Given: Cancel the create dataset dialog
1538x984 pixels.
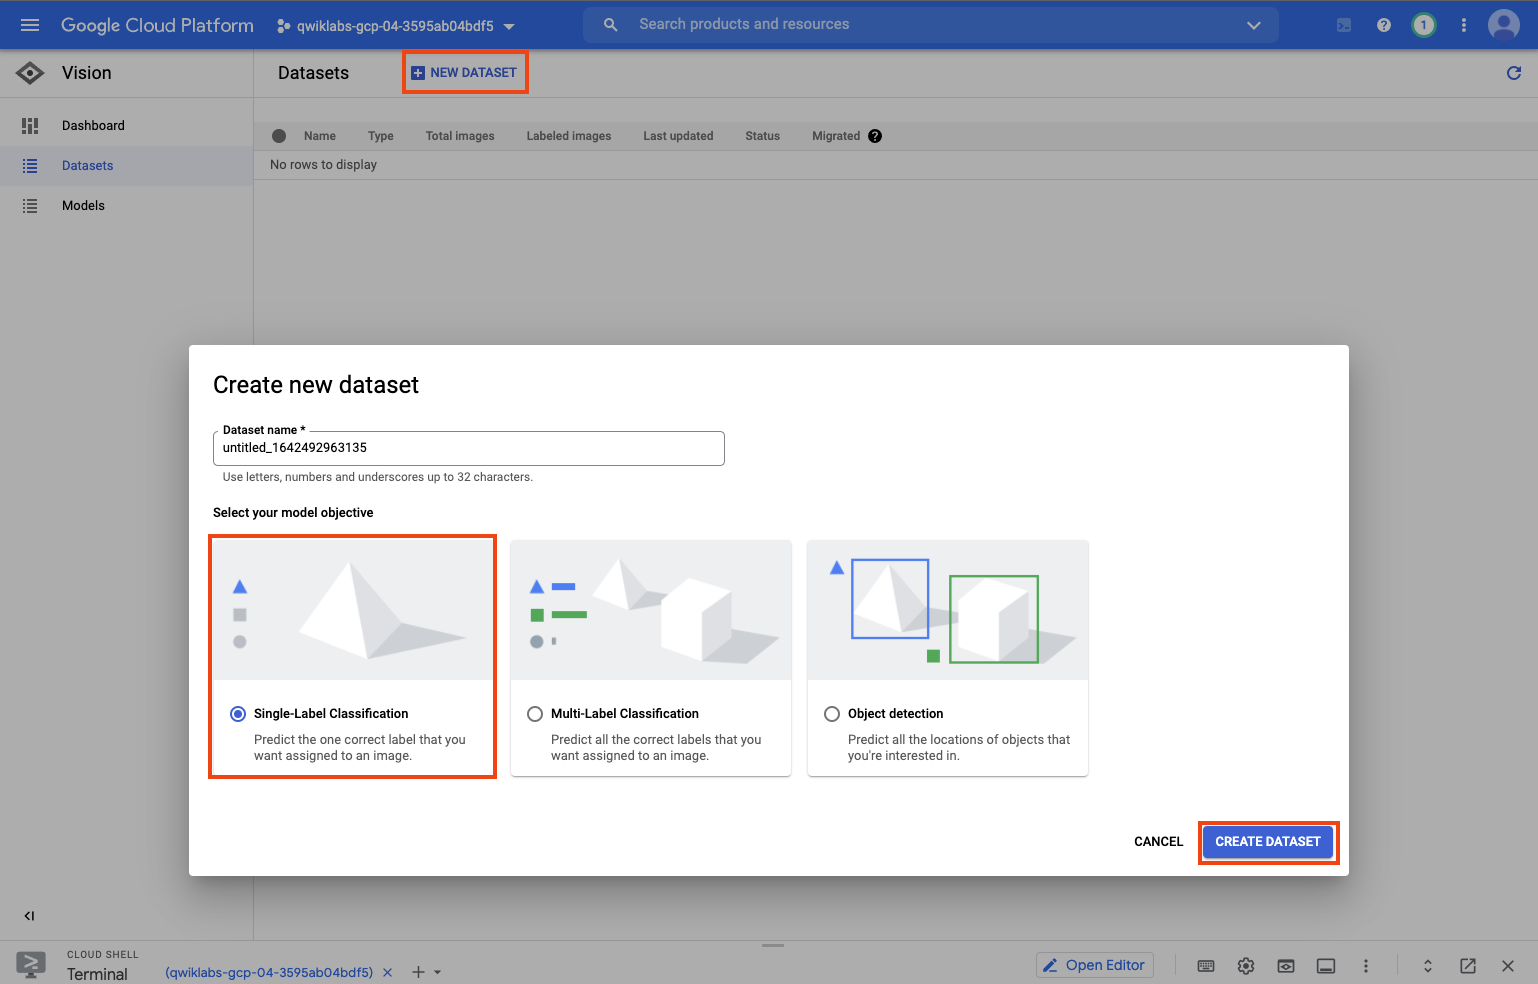Looking at the screenshot, I should pyautogui.click(x=1158, y=842).
